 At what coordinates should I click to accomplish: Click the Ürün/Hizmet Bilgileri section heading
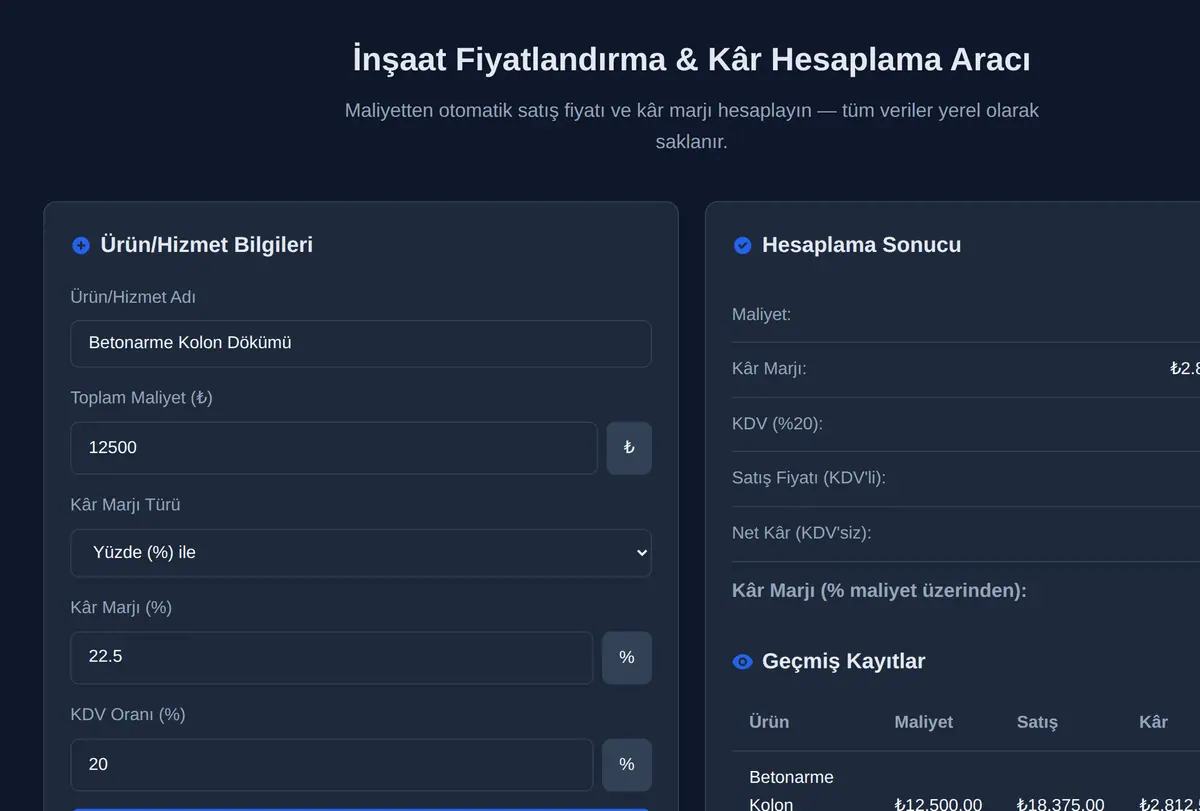[206, 245]
